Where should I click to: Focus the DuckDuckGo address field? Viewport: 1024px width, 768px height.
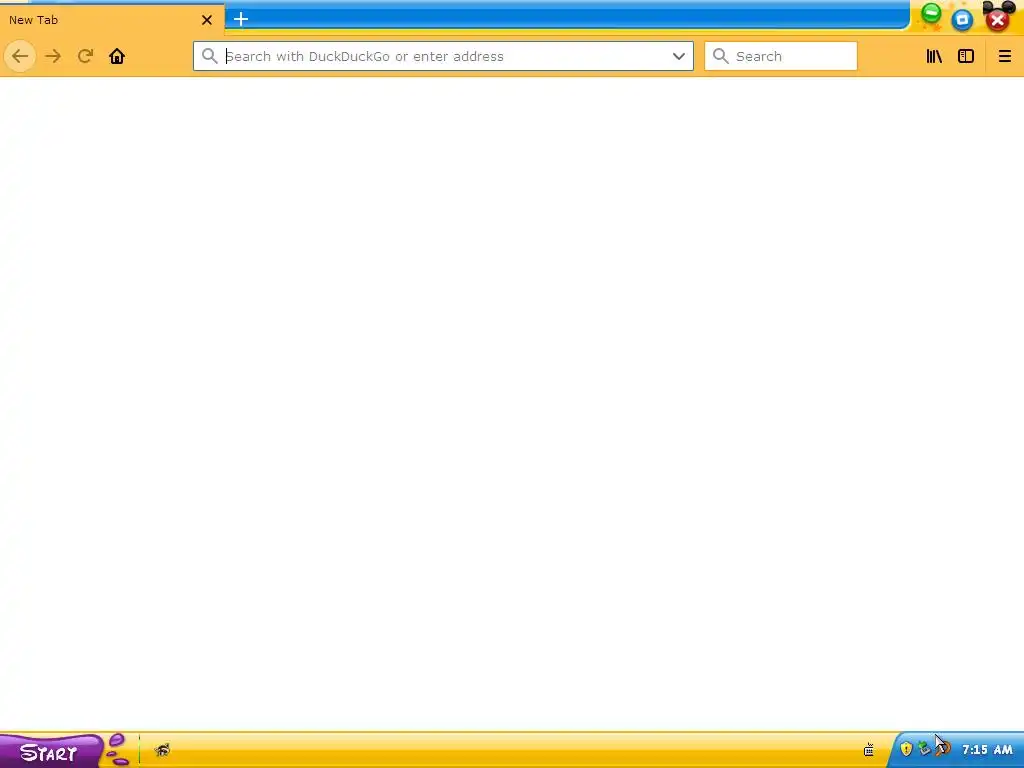pos(443,56)
